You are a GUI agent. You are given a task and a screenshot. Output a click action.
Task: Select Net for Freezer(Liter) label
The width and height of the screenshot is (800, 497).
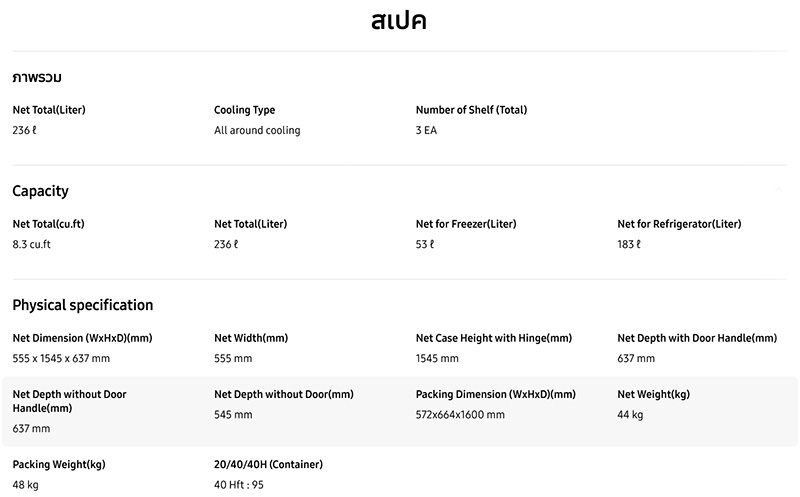pos(466,224)
